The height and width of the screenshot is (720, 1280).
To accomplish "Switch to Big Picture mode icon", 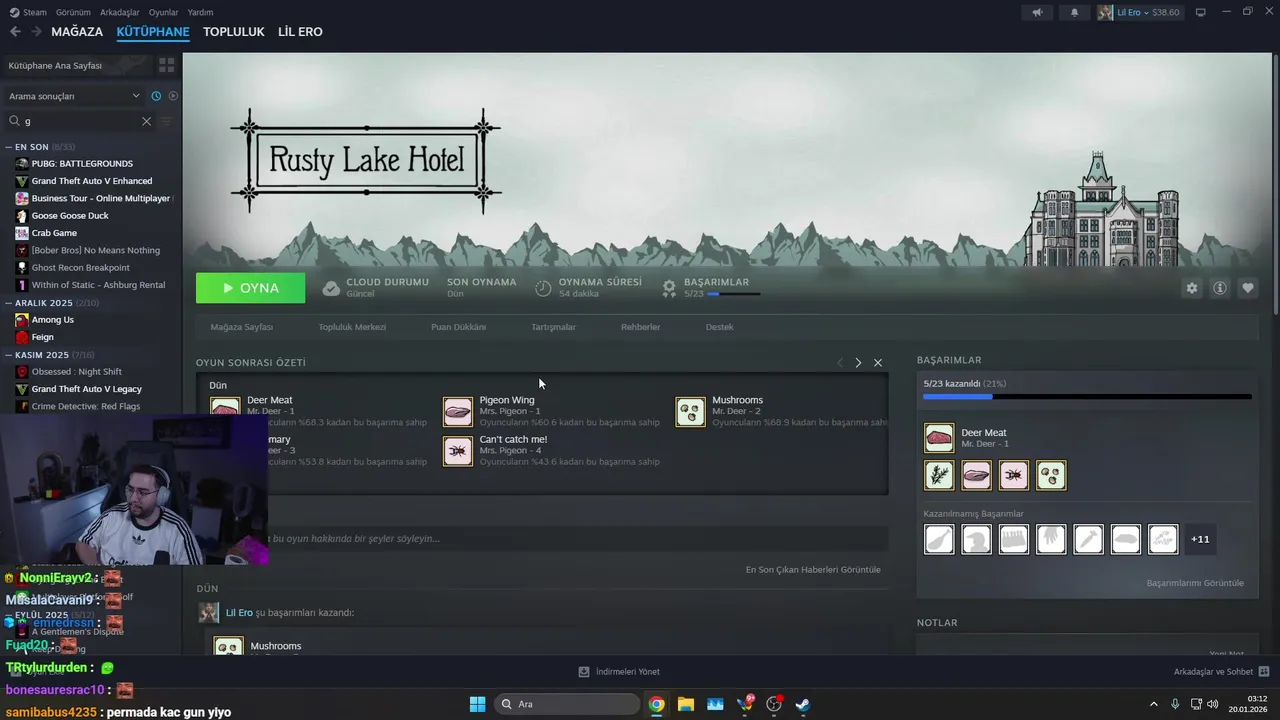I will (1201, 12).
